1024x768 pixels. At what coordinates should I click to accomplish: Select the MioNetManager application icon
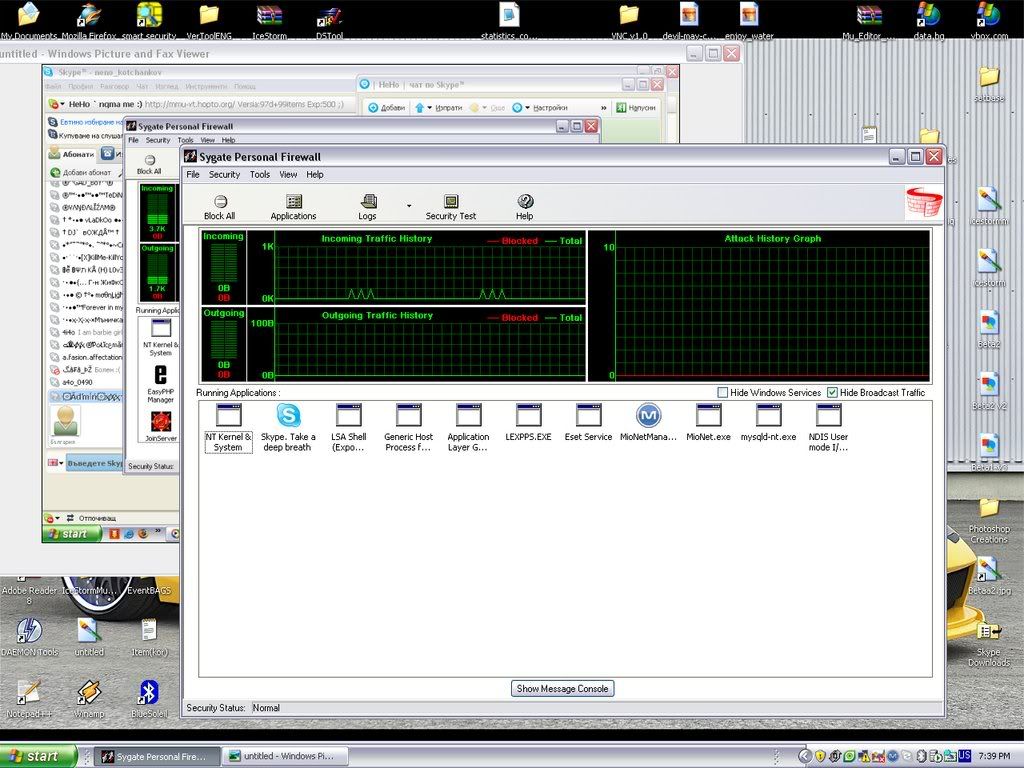tap(648, 423)
